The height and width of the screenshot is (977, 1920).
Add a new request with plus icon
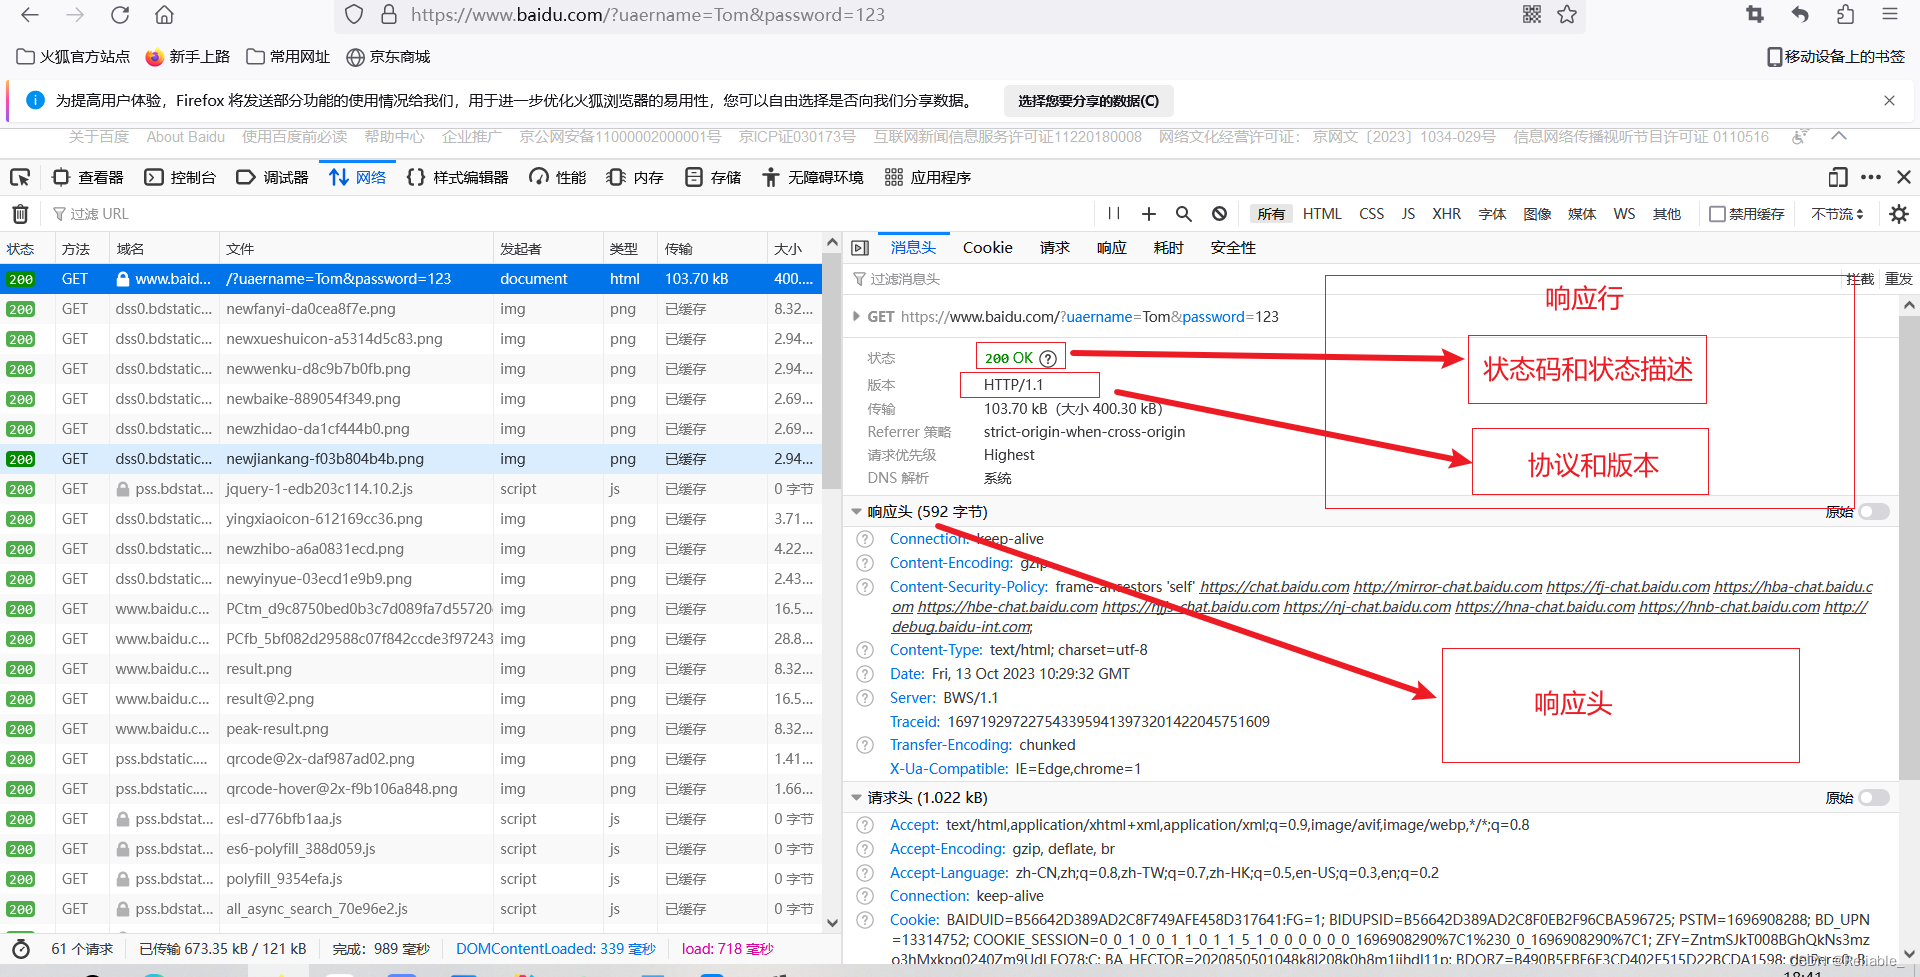click(x=1149, y=213)
